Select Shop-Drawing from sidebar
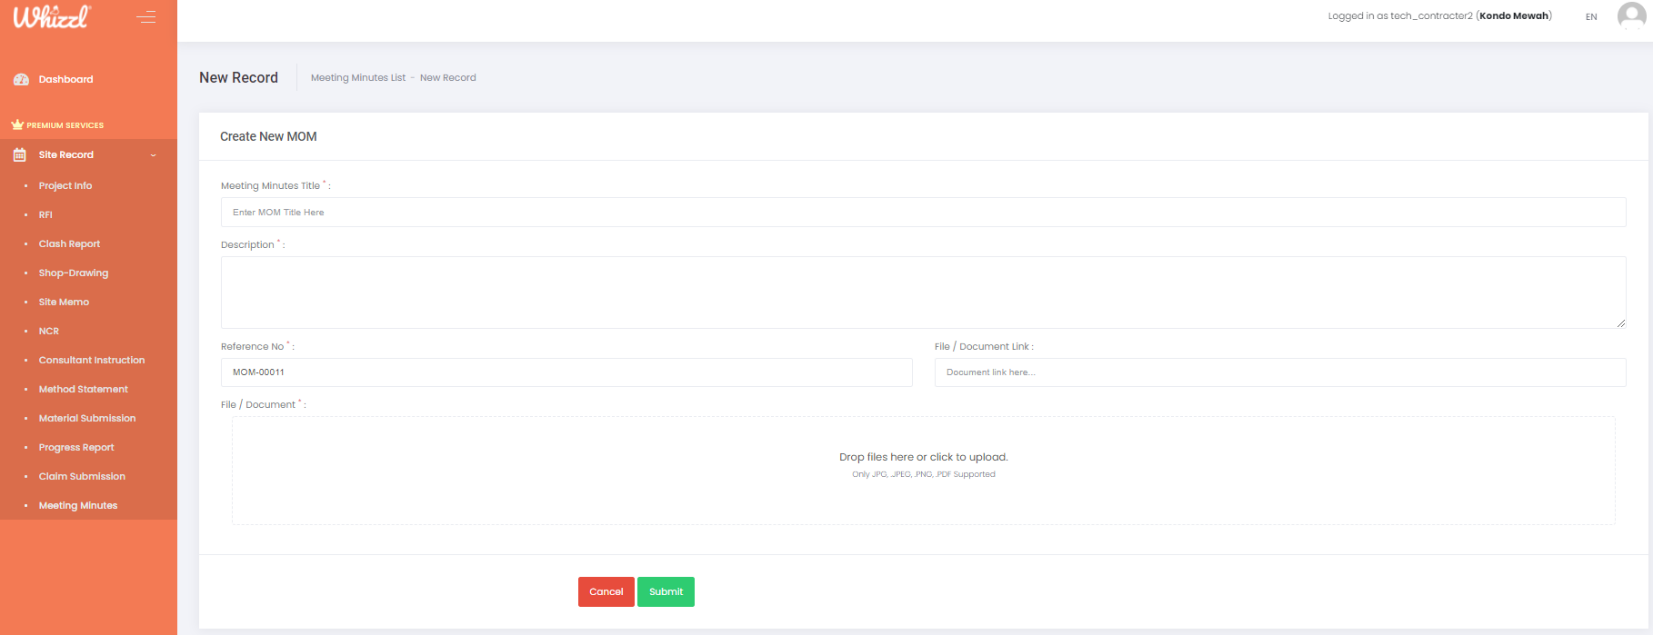 coord(73,273)
